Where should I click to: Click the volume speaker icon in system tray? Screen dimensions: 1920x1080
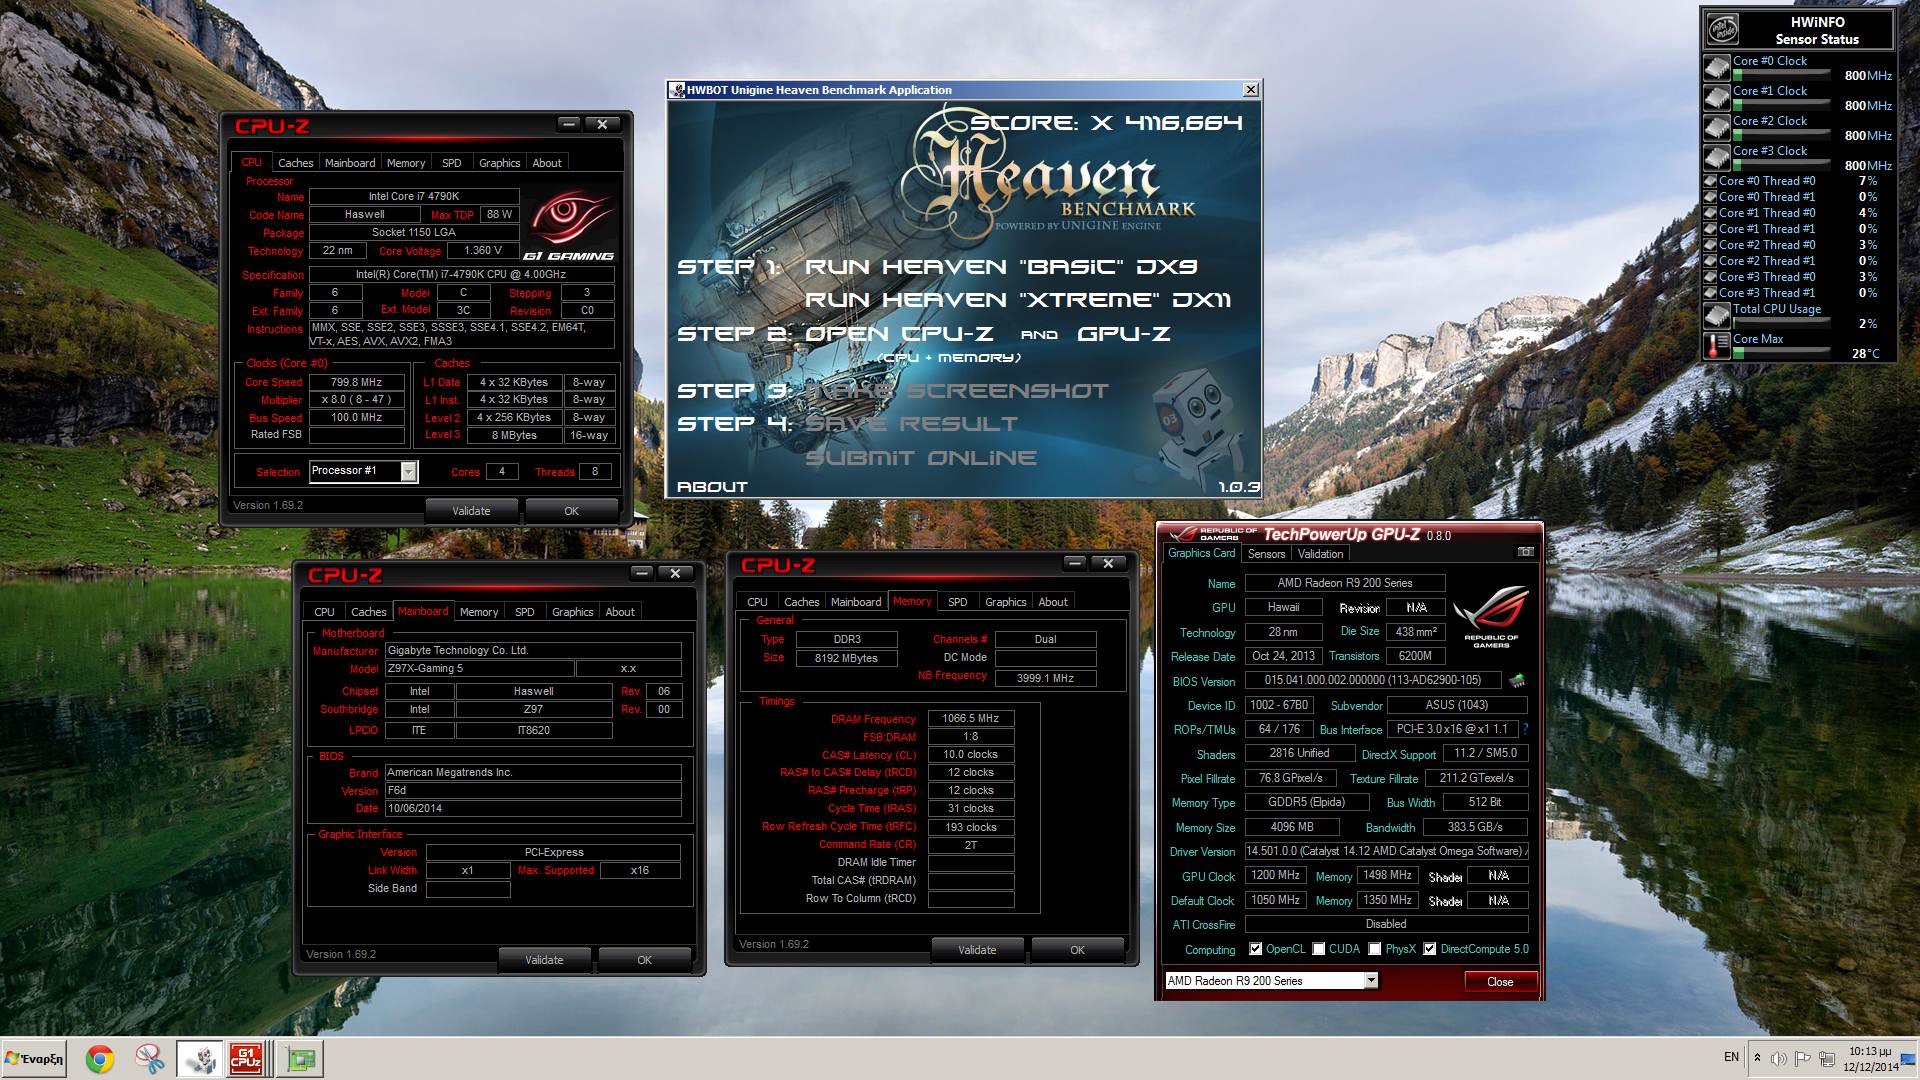tap(1779, 1058)
